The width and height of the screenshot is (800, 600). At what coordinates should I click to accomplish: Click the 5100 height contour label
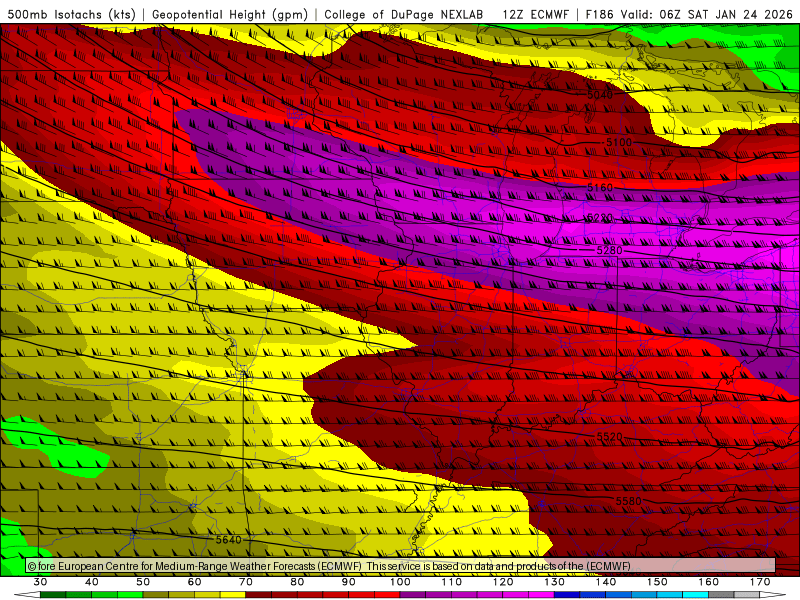coord(619,142)
